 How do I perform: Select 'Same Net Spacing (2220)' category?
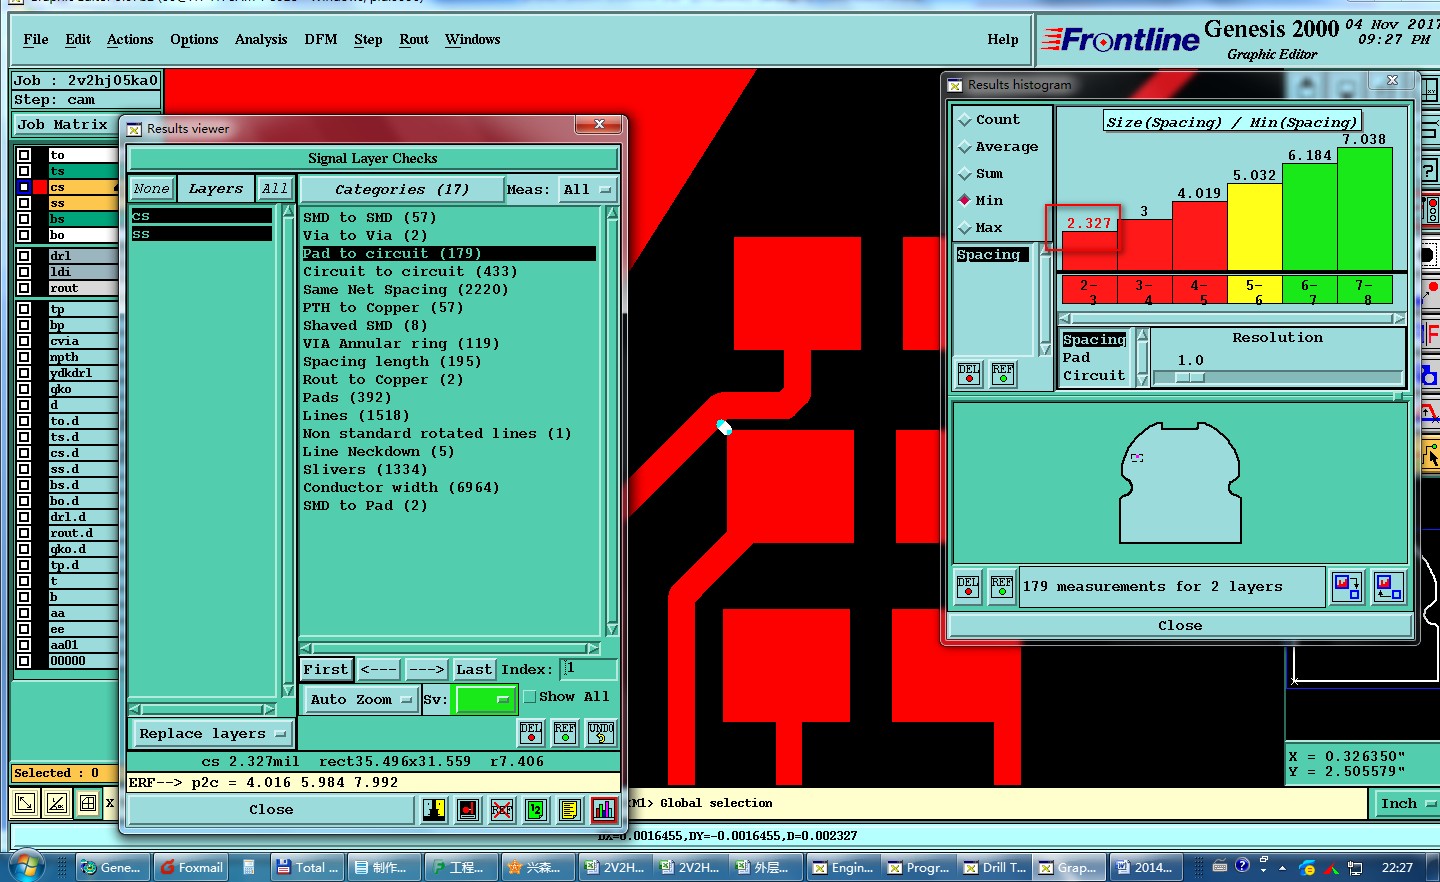tap(406, 289)
